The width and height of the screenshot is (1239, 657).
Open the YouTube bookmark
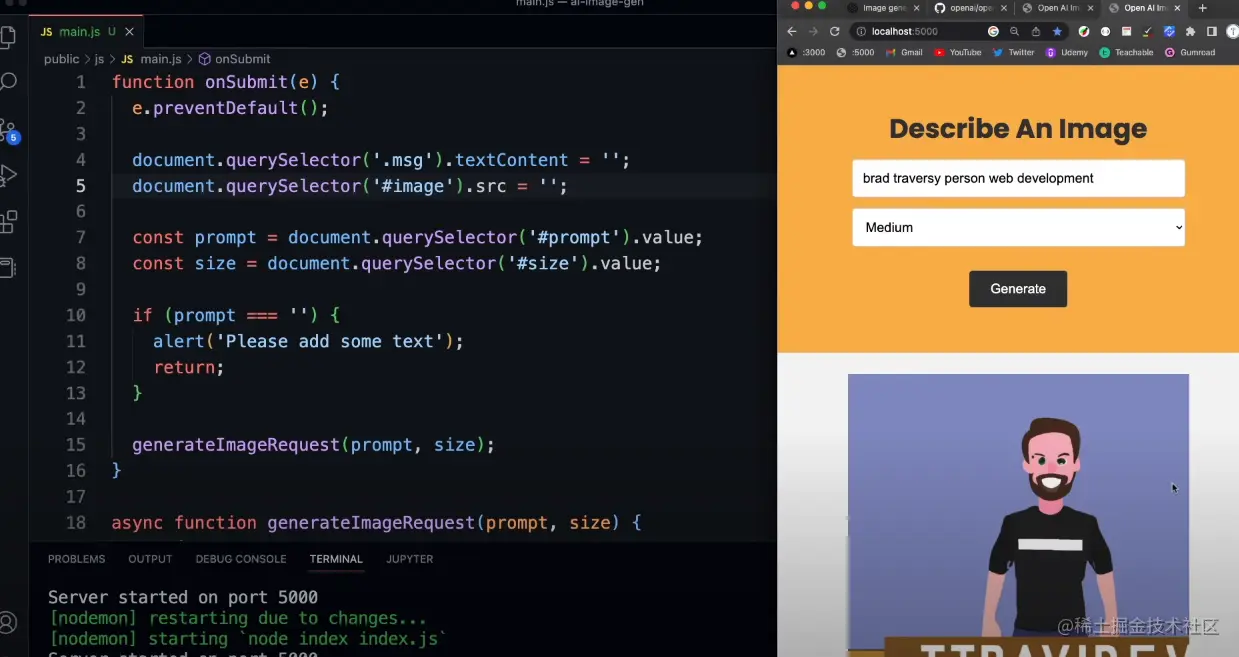tap(958, 52)
